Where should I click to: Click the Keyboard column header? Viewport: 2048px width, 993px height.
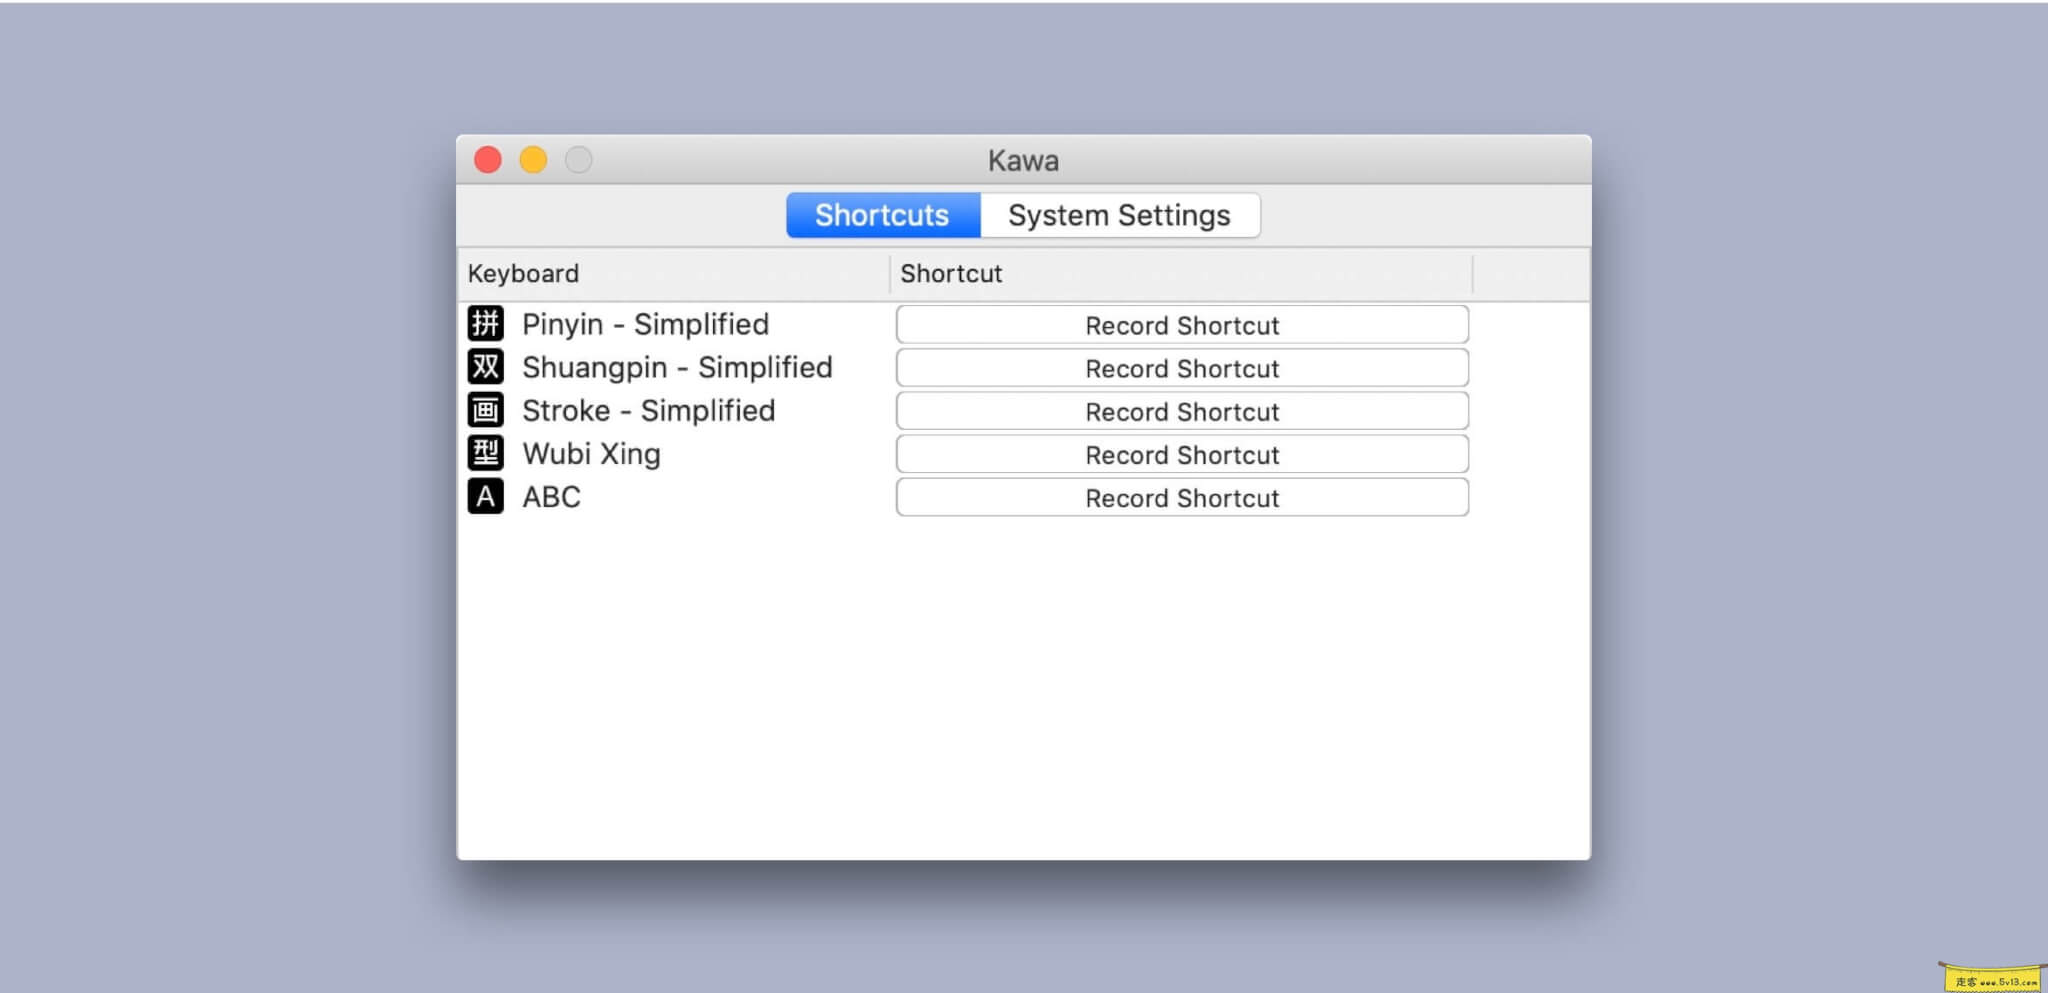523,274
